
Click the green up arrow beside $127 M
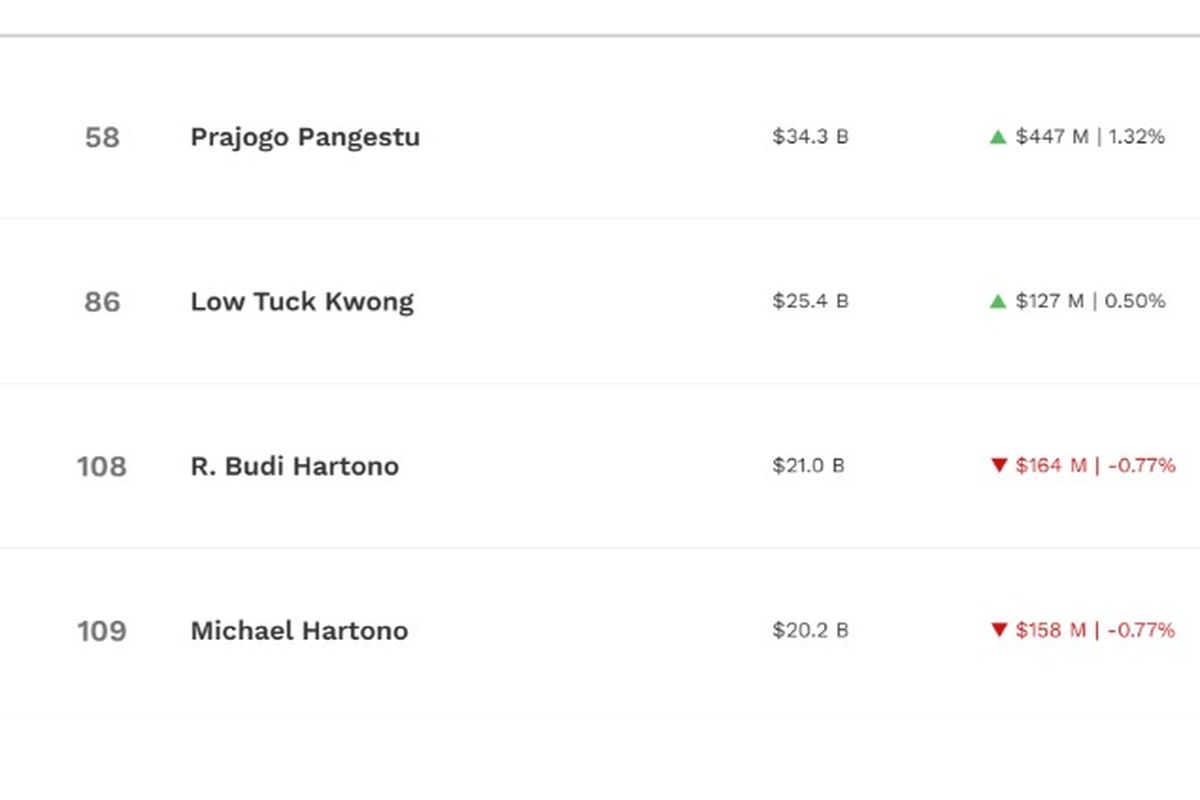tap(997, 301)
